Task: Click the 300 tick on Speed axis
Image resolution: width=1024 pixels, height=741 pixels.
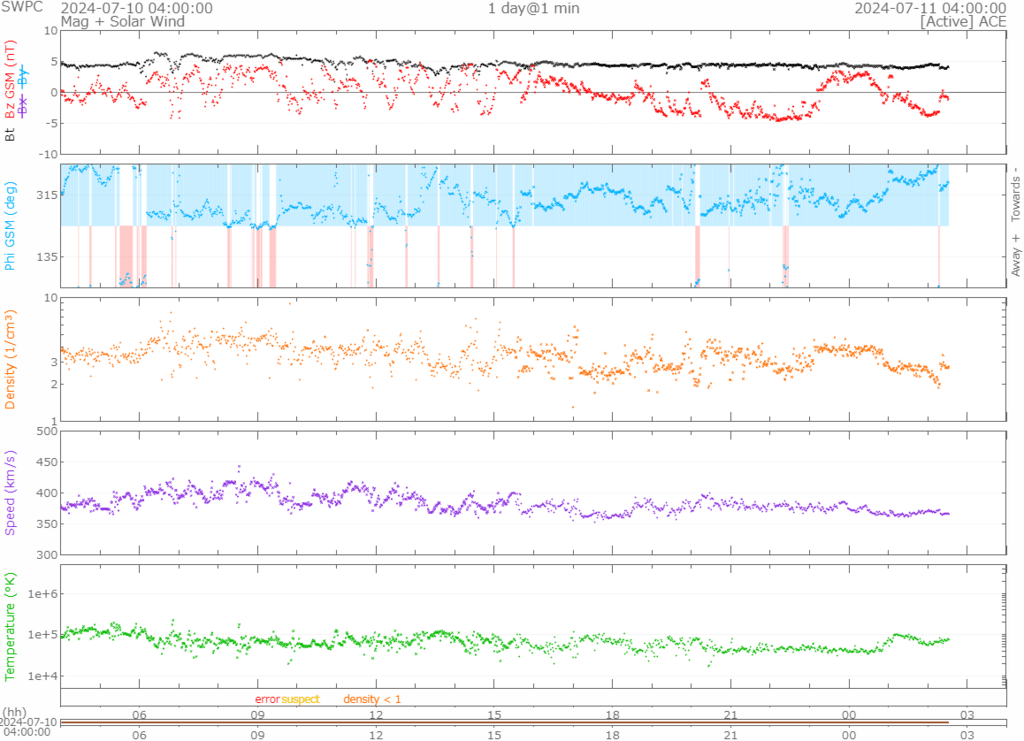Action: pyautogui.click(x=47, y=555)
